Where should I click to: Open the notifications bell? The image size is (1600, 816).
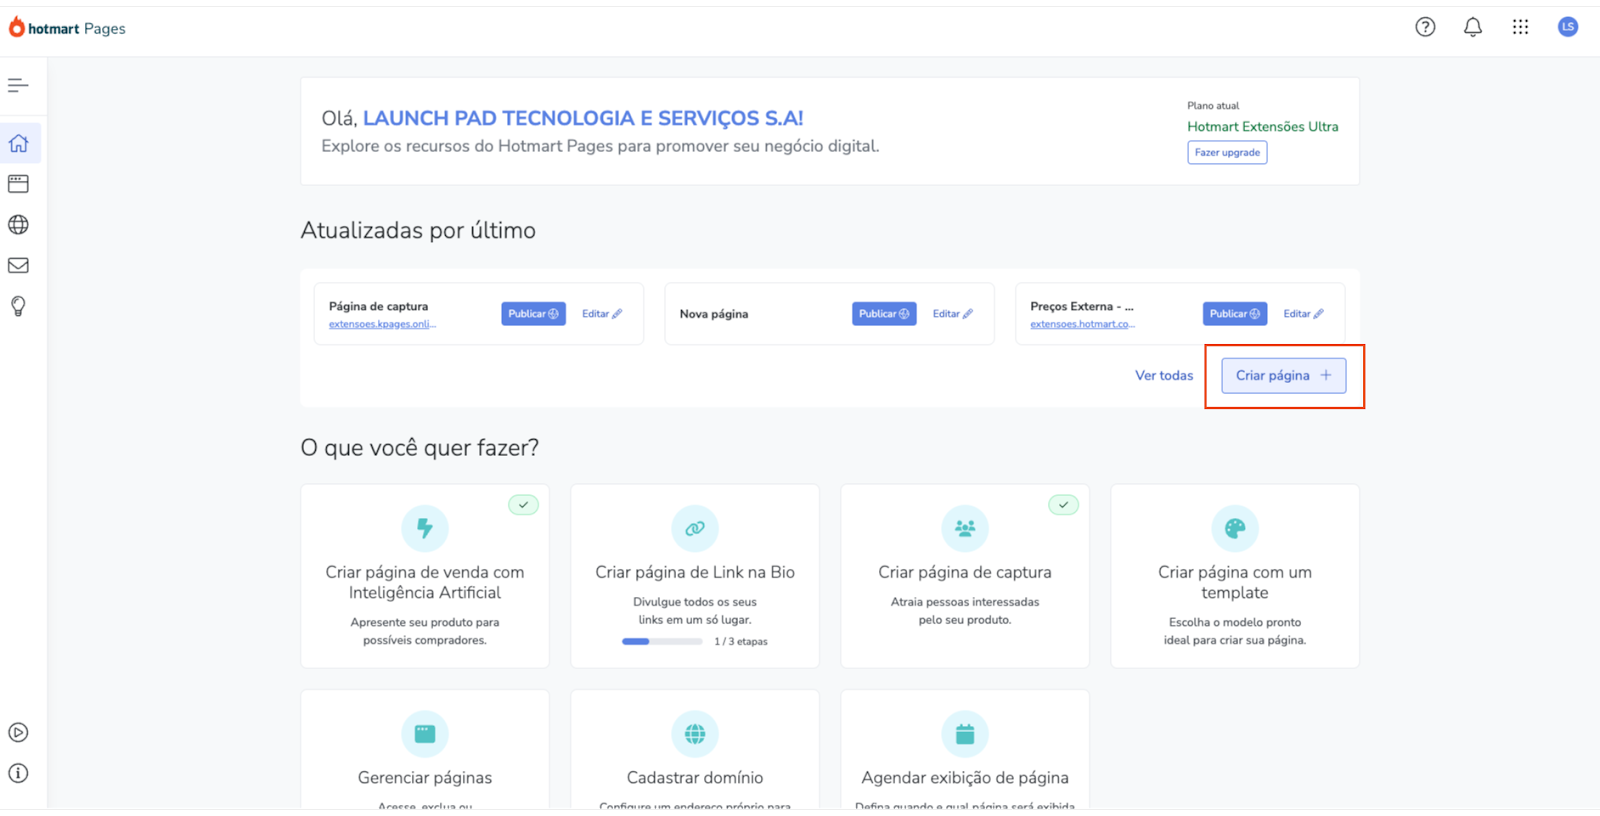coord(1473,27)
